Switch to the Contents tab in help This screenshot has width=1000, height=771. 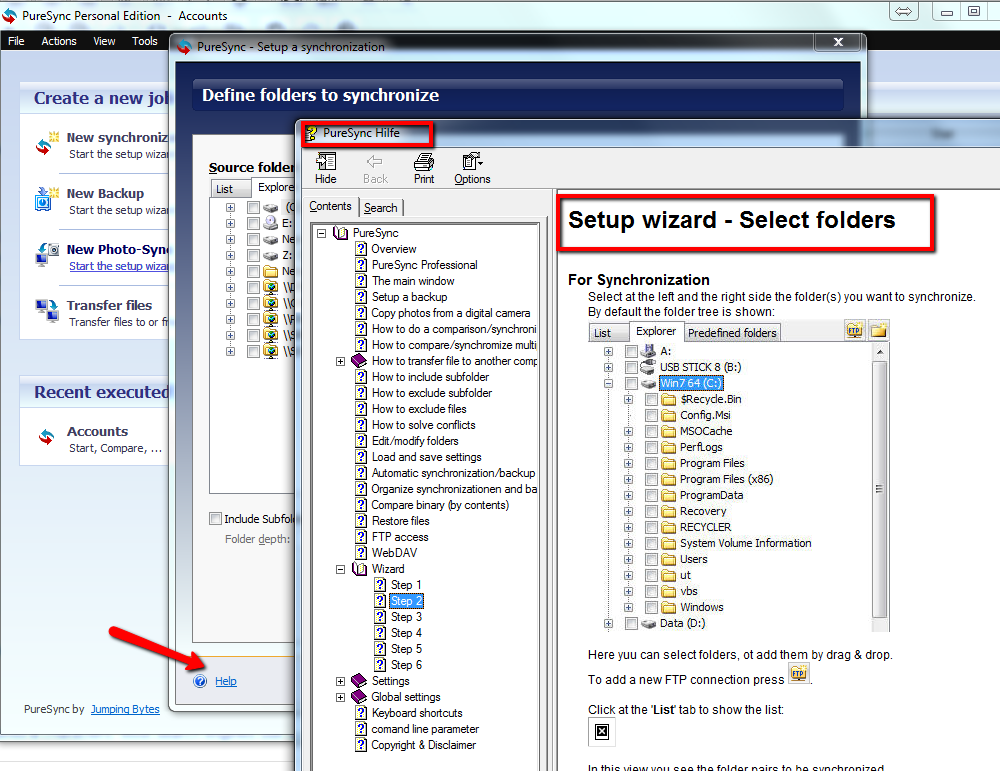tap(330, 206)
